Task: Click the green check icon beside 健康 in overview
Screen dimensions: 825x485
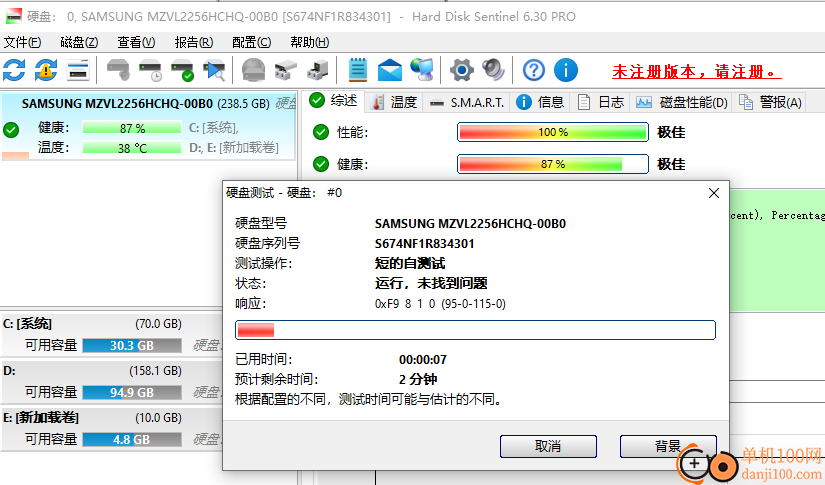Action: coord(320,164)
